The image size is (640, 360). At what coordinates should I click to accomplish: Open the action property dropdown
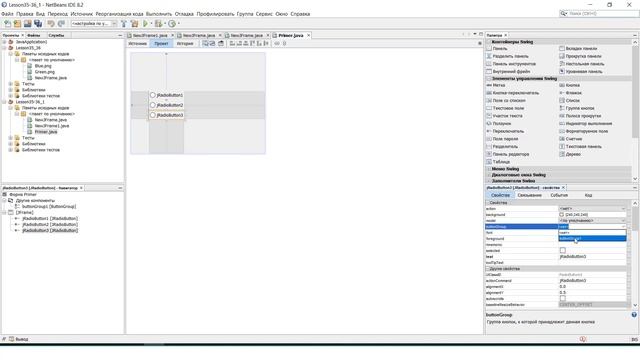click(623, 209)
